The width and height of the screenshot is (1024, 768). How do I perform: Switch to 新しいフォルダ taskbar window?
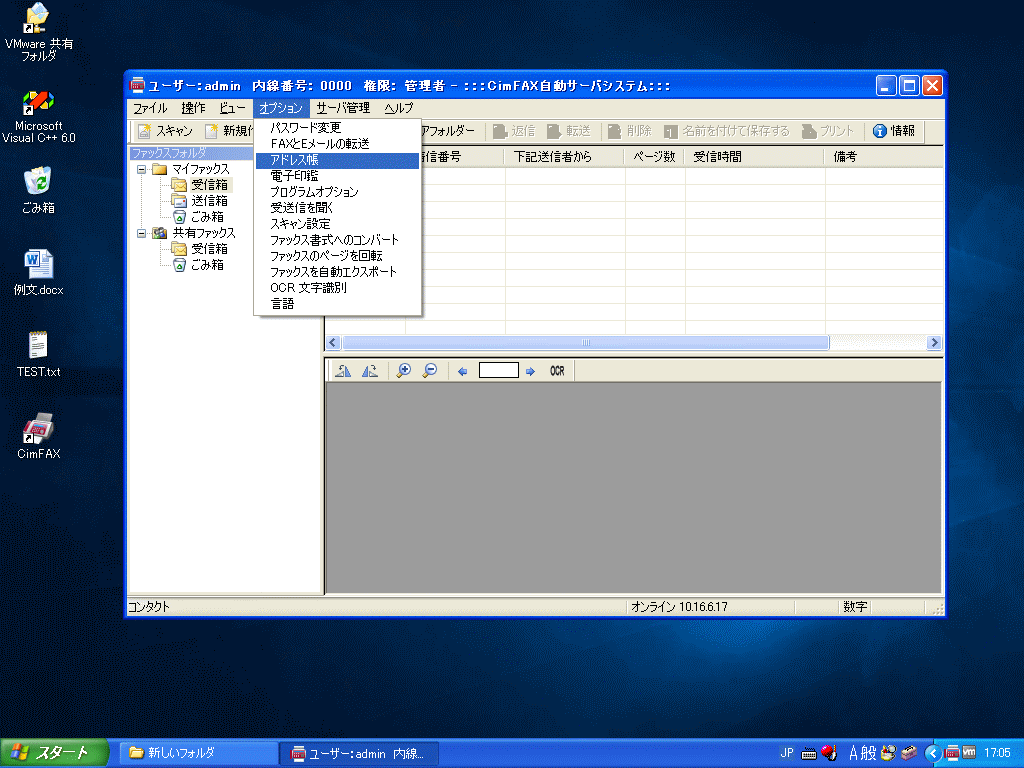click(x=199, y=753)
